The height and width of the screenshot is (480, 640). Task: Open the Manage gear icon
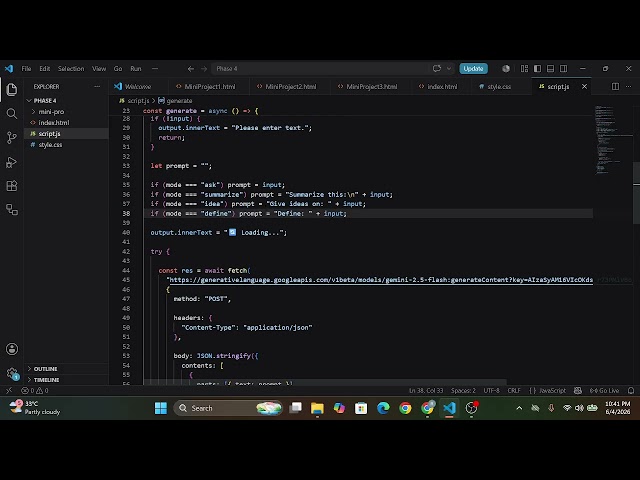(12, 373)
